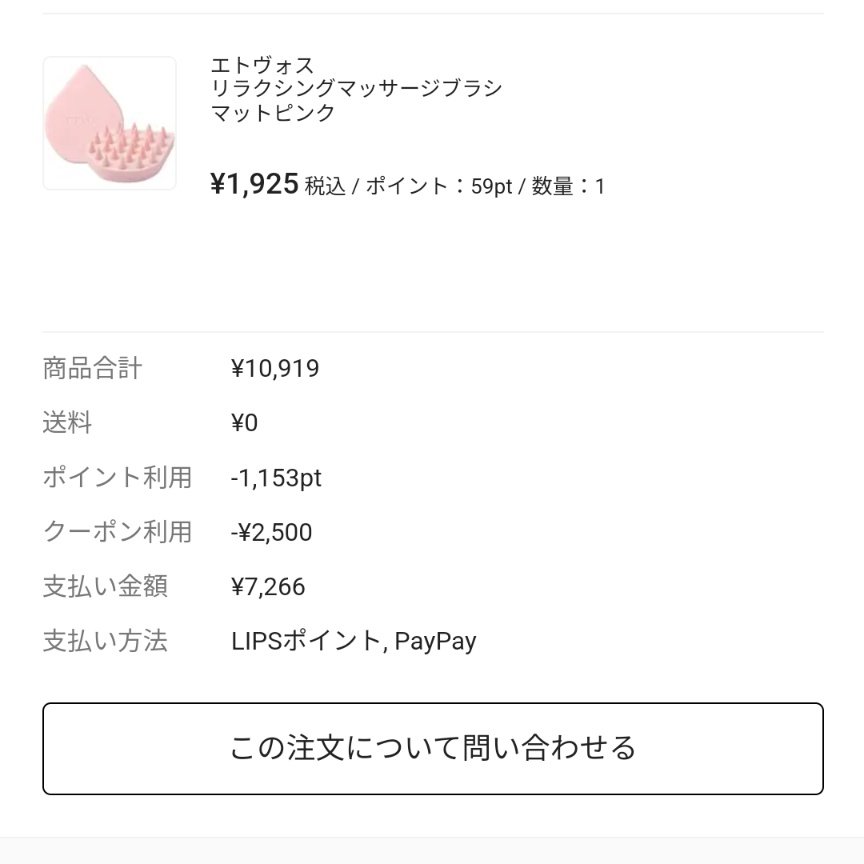The width and height of the screenshot is (864, 864).
Task: Click the 支払い方法 label
Action: coord(105,640)
